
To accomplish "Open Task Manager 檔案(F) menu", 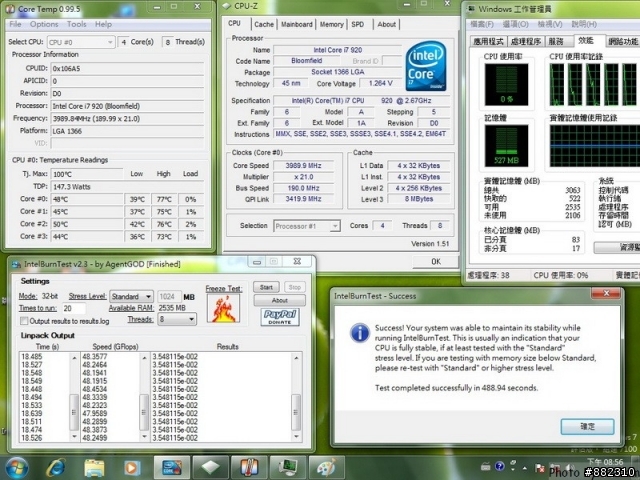I will pos(482,24).
